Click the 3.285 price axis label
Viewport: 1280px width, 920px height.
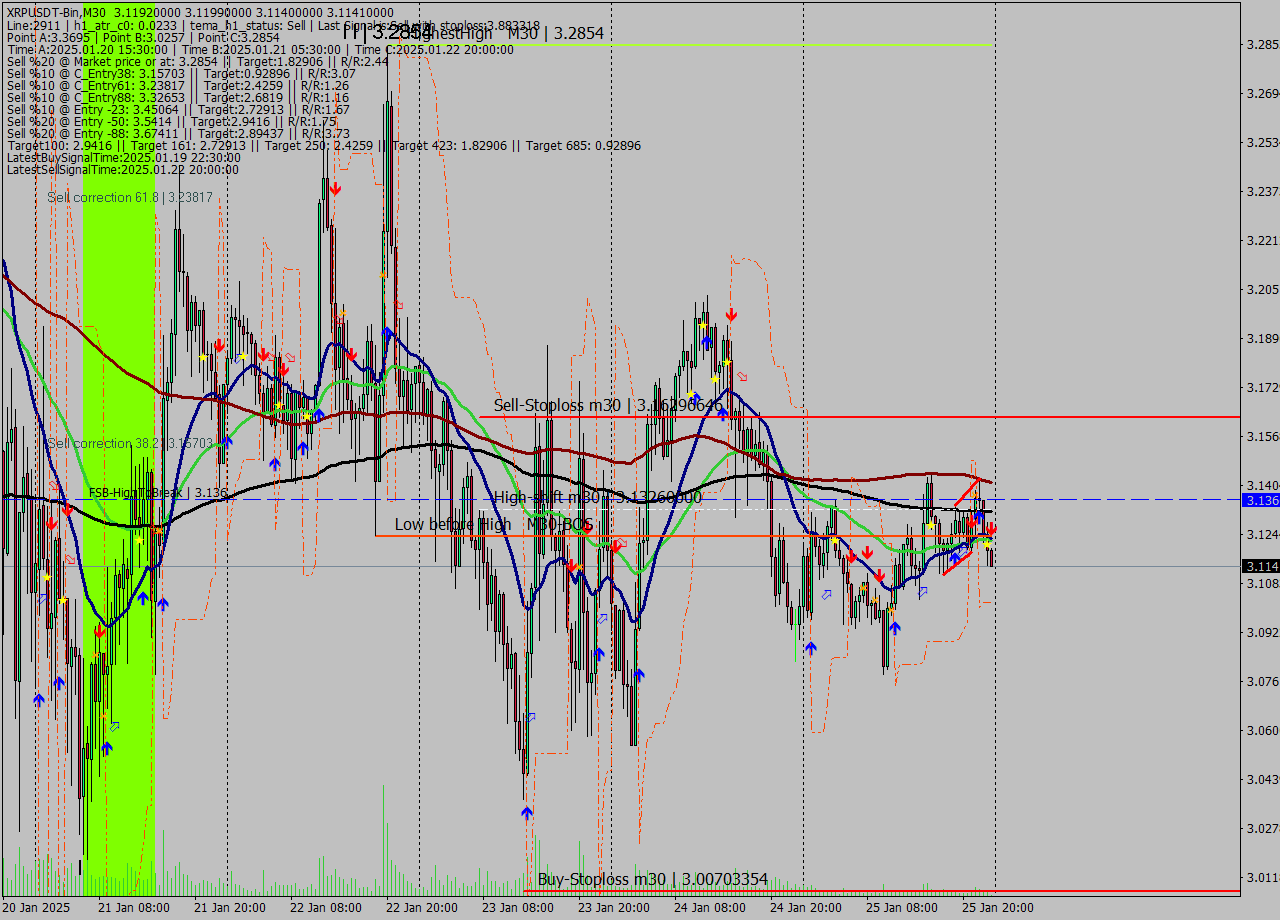tap(1261, 45)
